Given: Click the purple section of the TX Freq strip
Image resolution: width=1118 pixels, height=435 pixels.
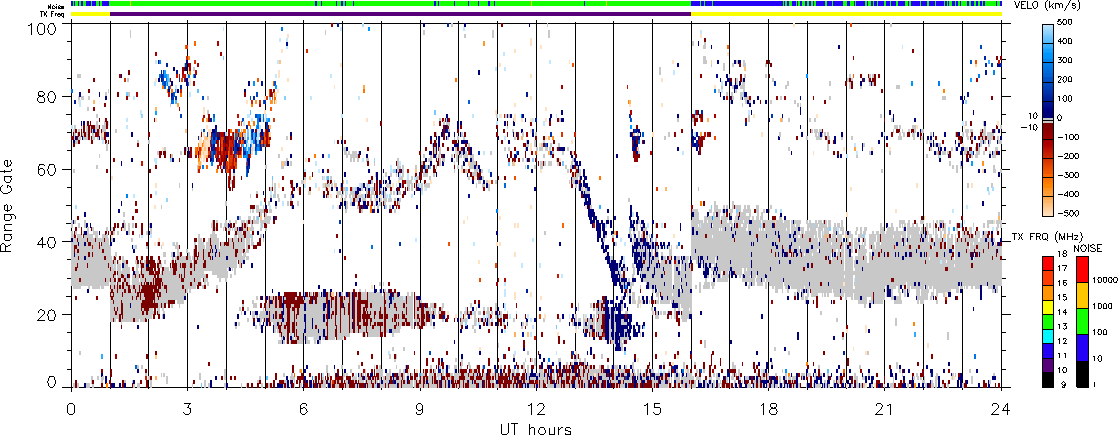Looking at the screenshot, I should [x=400, y=14].
